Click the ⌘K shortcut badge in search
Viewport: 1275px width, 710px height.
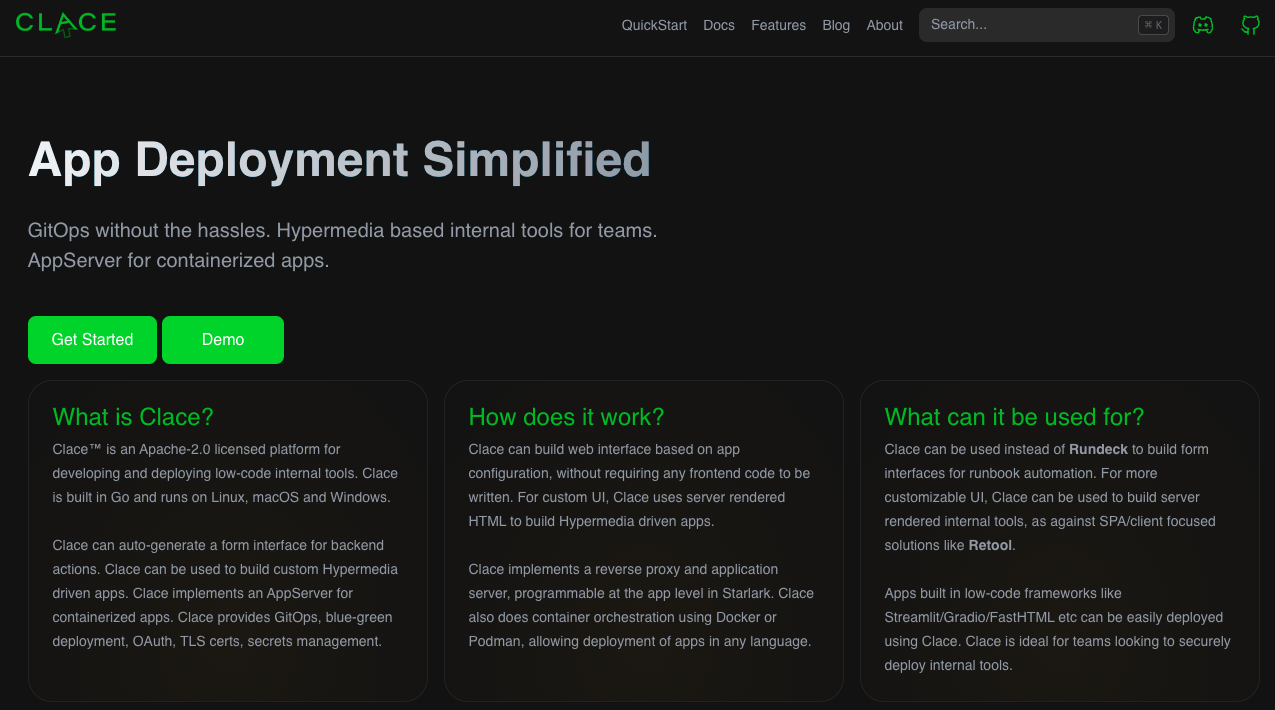[1153, 25]
